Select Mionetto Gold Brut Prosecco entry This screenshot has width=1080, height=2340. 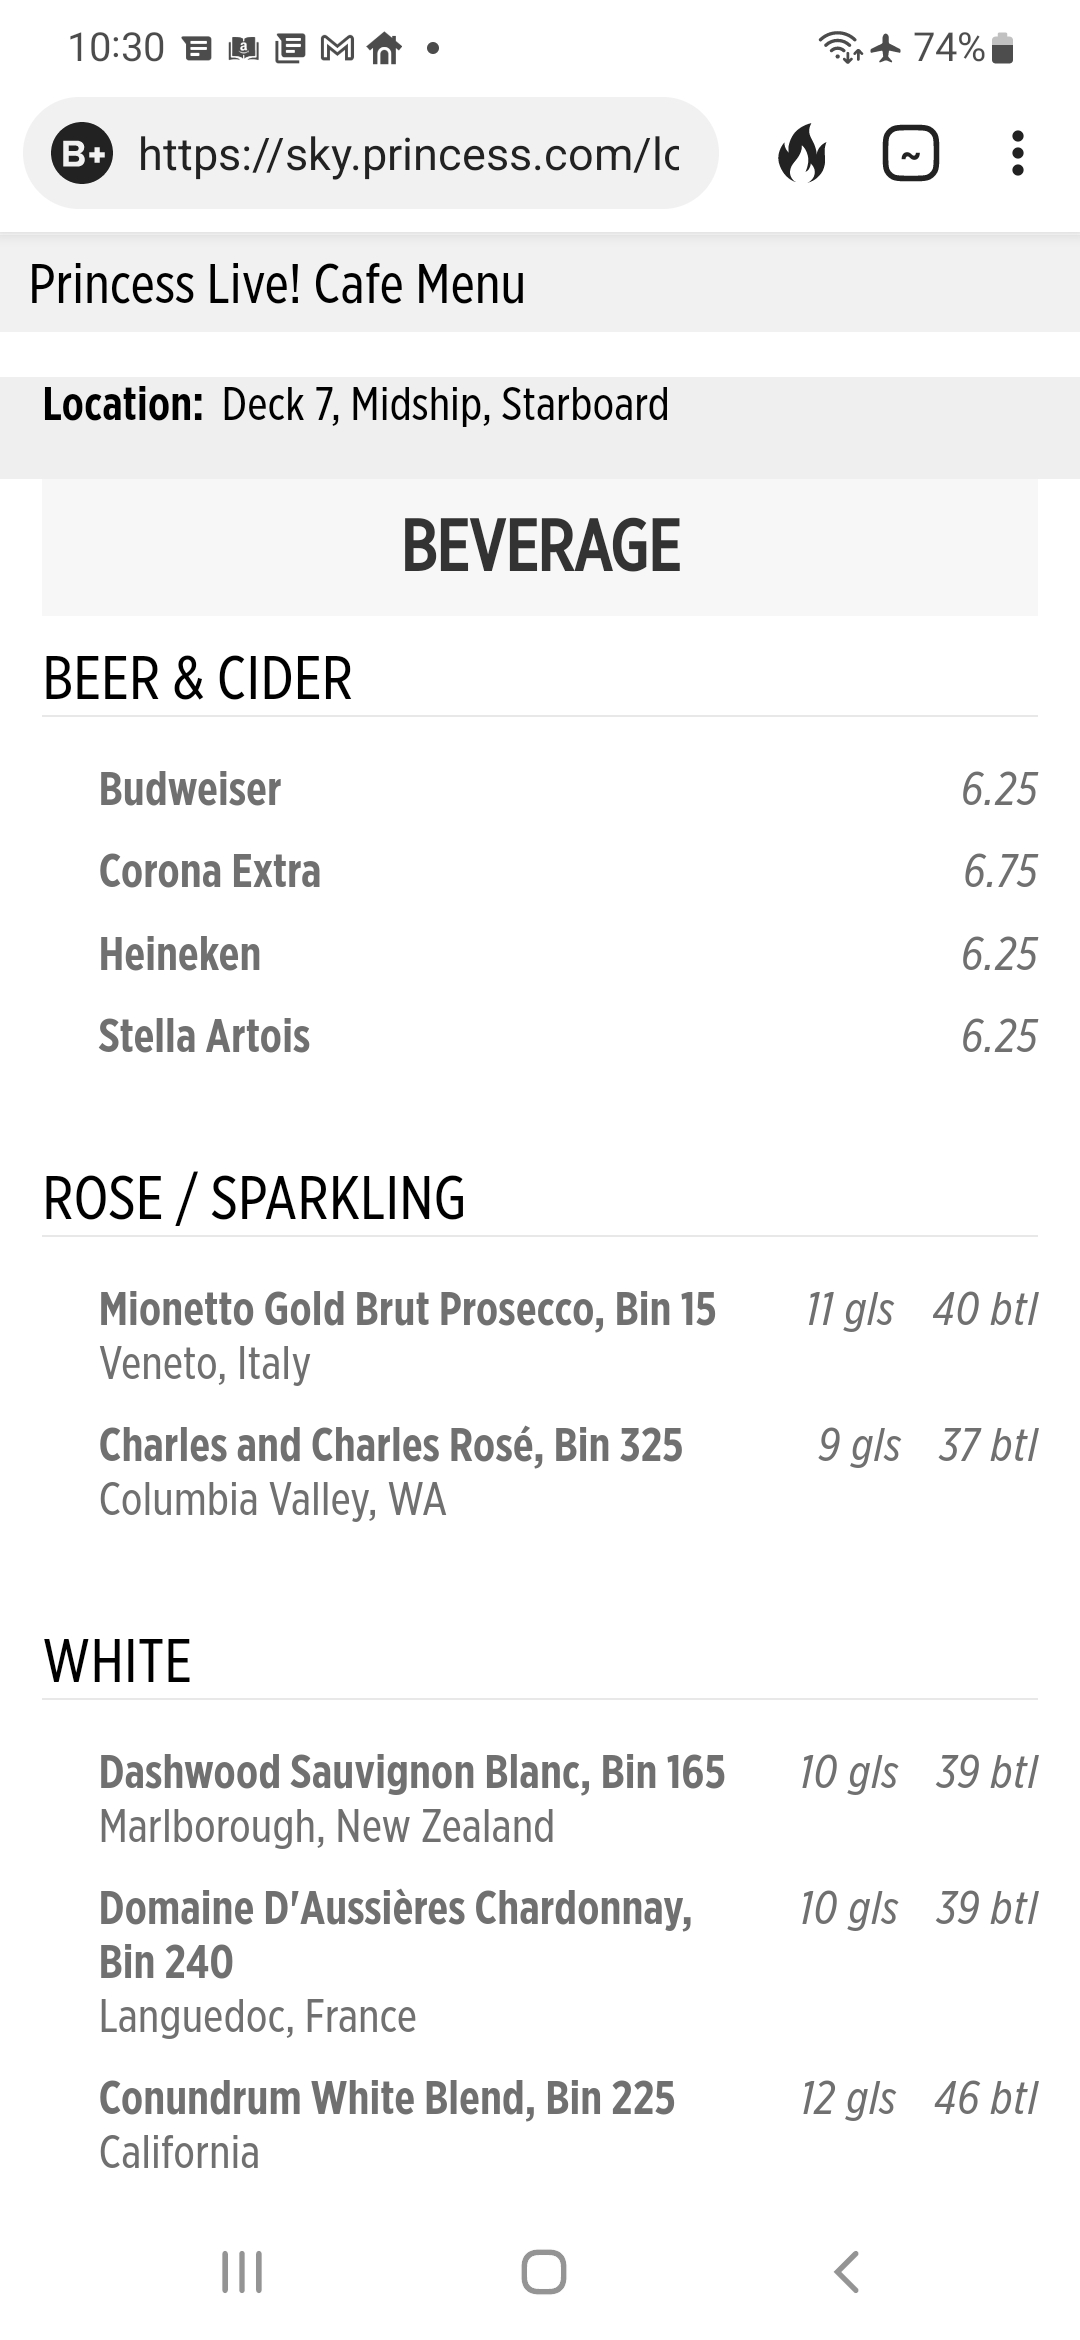point(568,1336)
